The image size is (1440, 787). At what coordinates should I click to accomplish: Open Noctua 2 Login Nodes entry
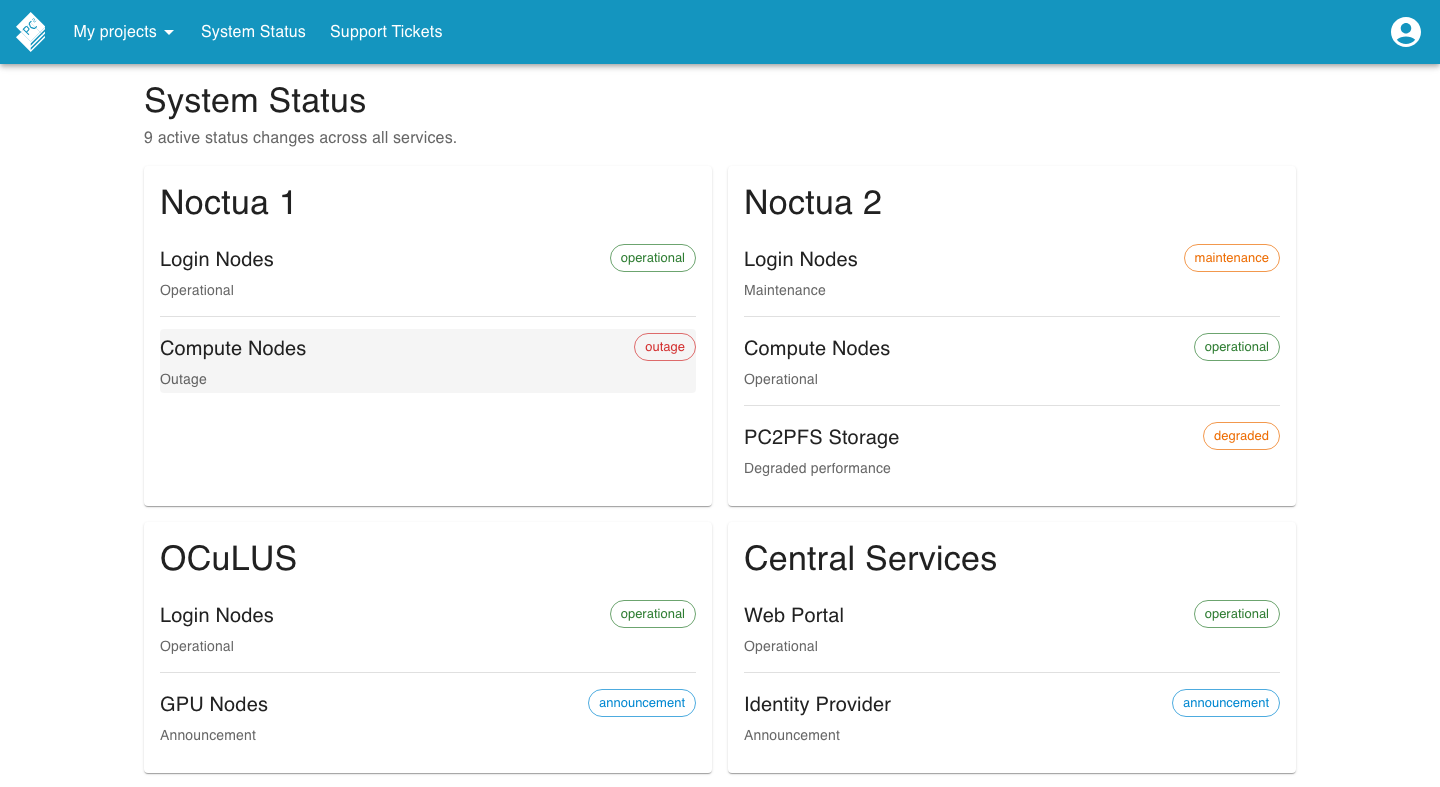pyautogui.click(x=1012, y=273)
